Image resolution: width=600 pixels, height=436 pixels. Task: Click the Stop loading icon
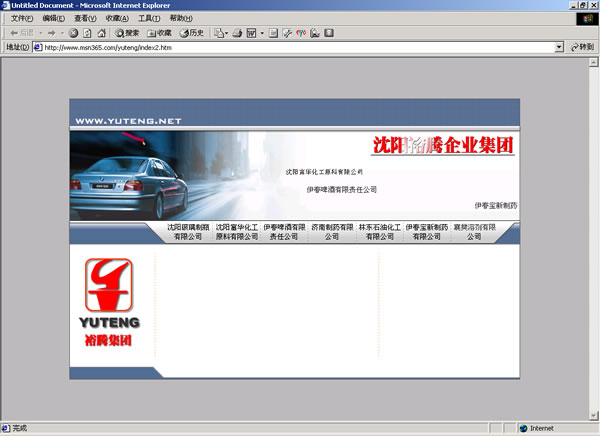coord(73,33)
